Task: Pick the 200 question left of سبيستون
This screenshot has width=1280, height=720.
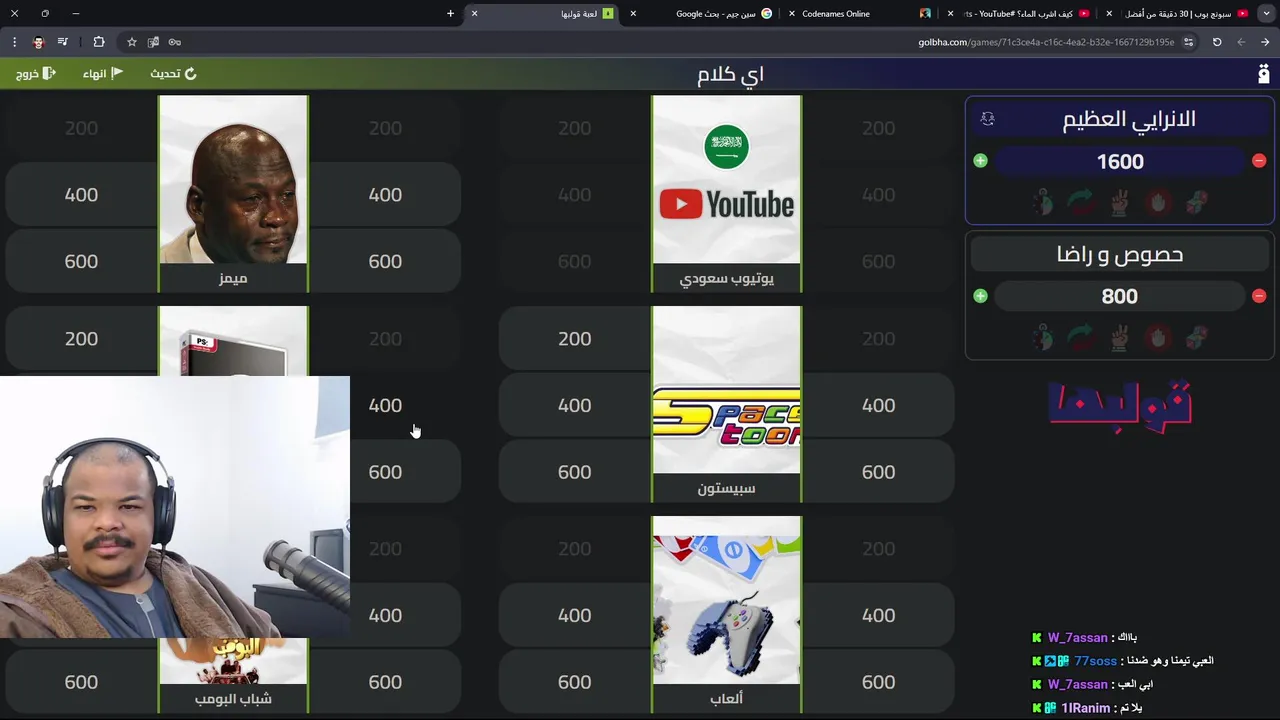Action: 574,339
